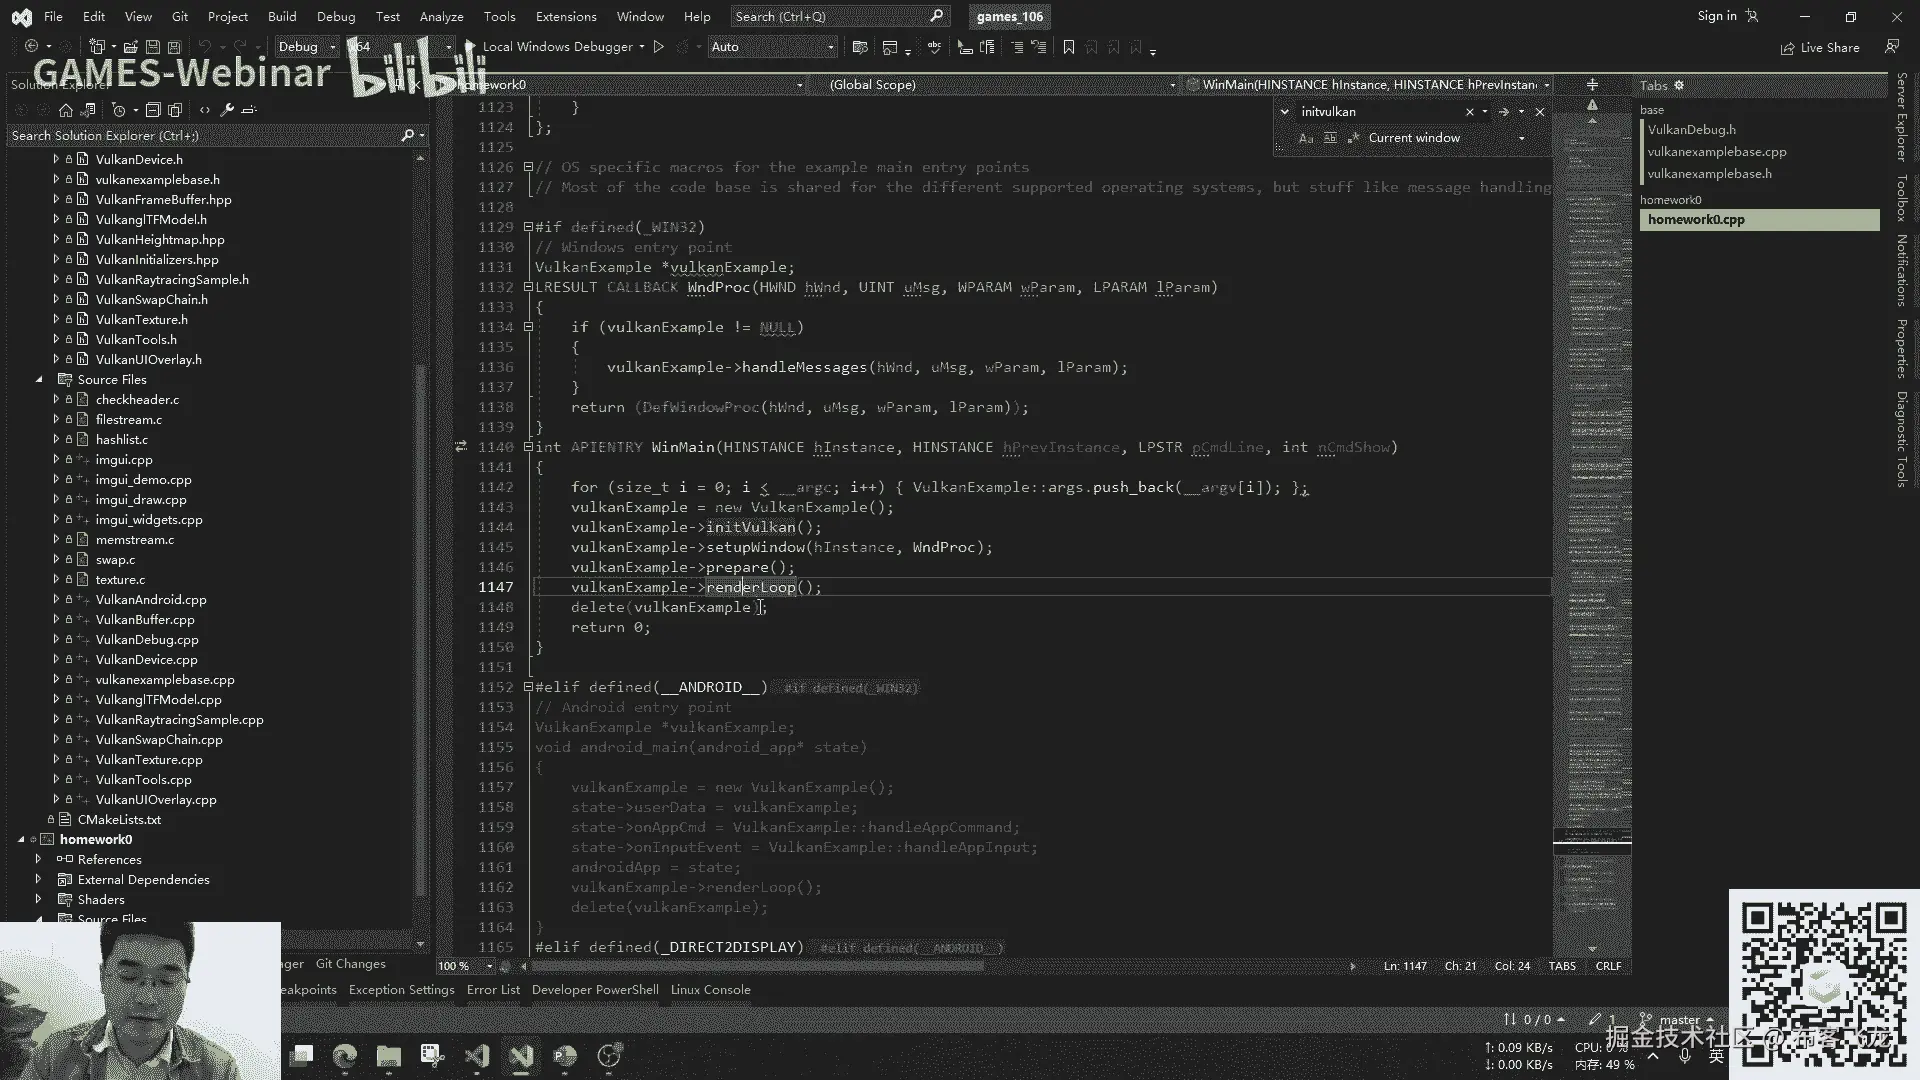Toggle Match whole word in find box
The width and height of the screenshot is (1920, 1080).
1330,138
